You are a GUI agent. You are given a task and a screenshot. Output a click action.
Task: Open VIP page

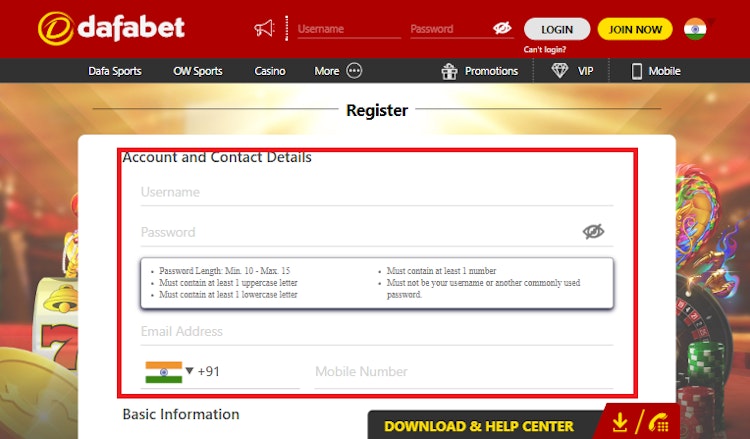click(585, 71)
